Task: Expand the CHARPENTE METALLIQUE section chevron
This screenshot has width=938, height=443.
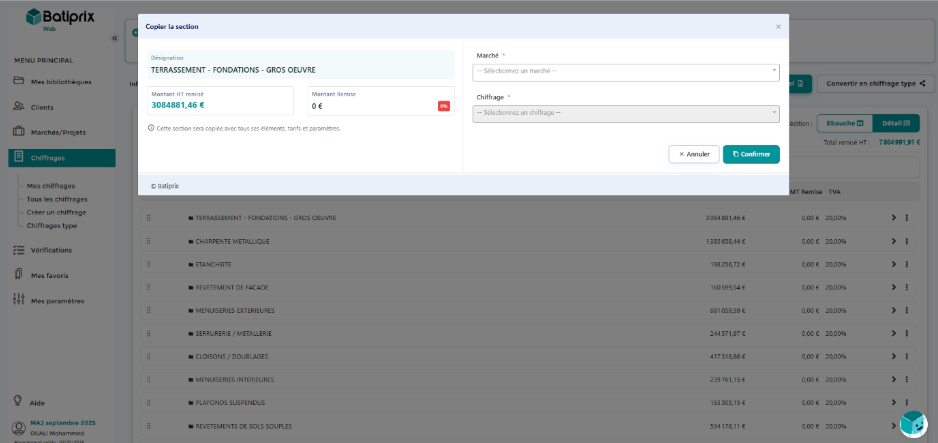Action: pyautogui.click(x=893, y=243)
